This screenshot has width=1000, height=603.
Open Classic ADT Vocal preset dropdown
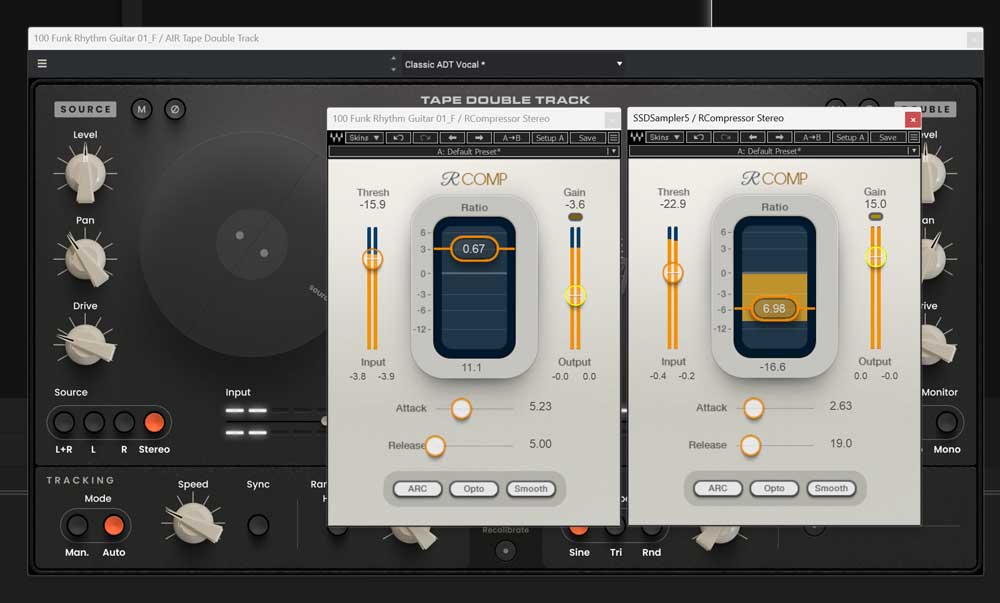[619, 64]
